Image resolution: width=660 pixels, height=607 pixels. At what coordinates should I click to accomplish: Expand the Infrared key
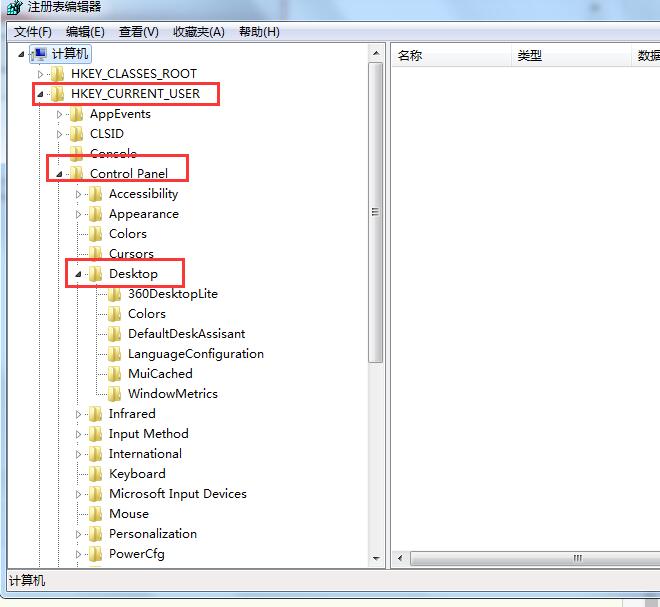tap(78, 414)
